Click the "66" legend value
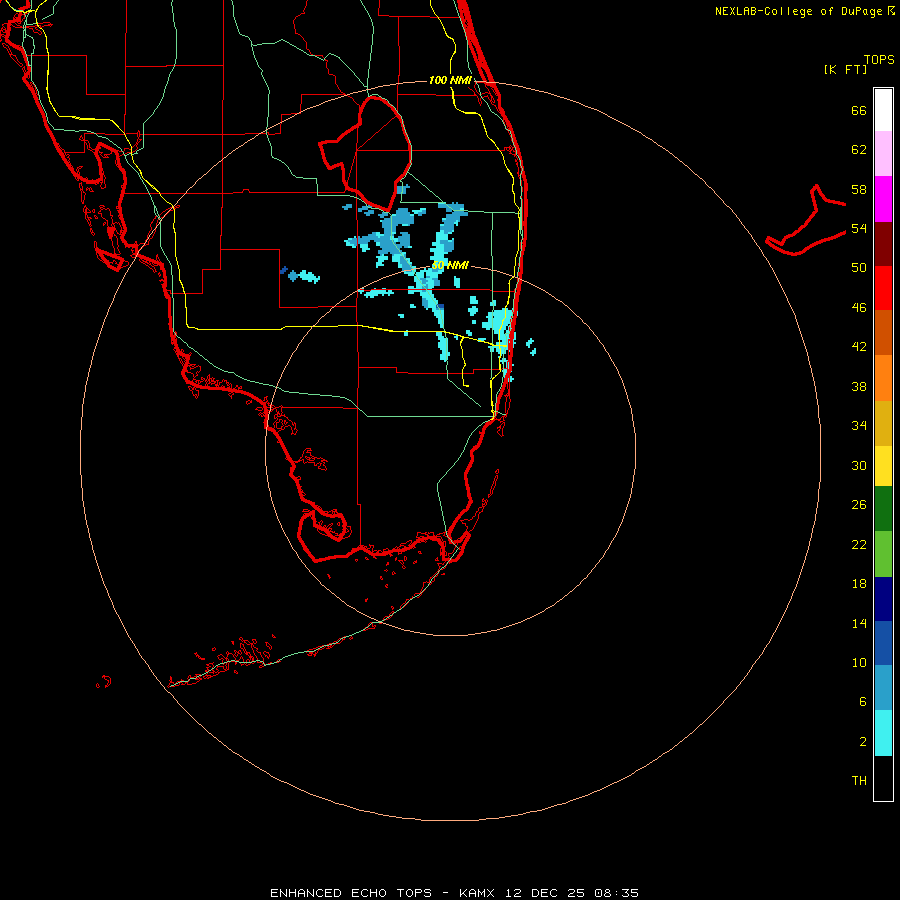The width and height of the screenshot is (900, 900). (x=859, y=111)
